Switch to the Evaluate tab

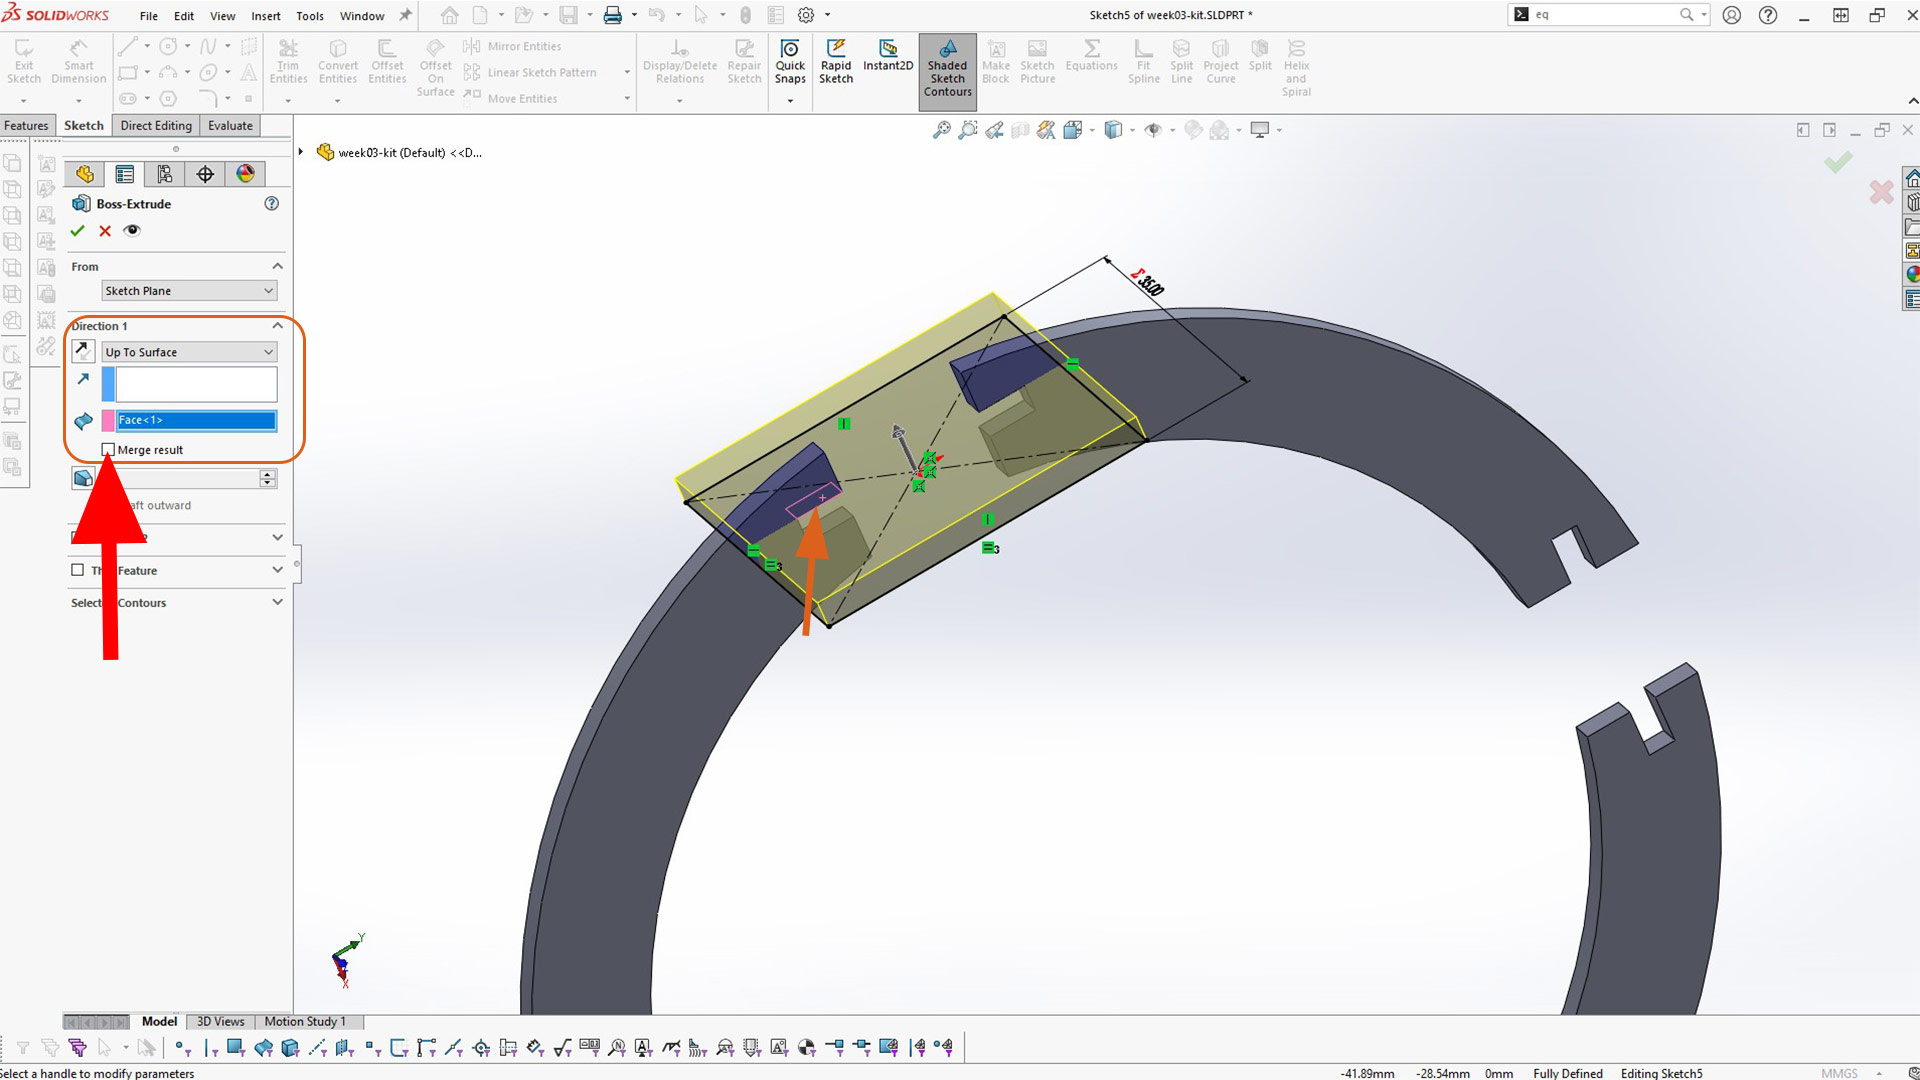click(x=230, y=126)
